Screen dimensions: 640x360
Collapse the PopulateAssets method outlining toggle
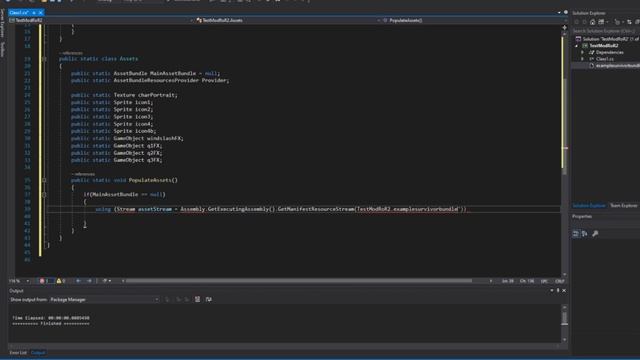click(x=44, y=180)
